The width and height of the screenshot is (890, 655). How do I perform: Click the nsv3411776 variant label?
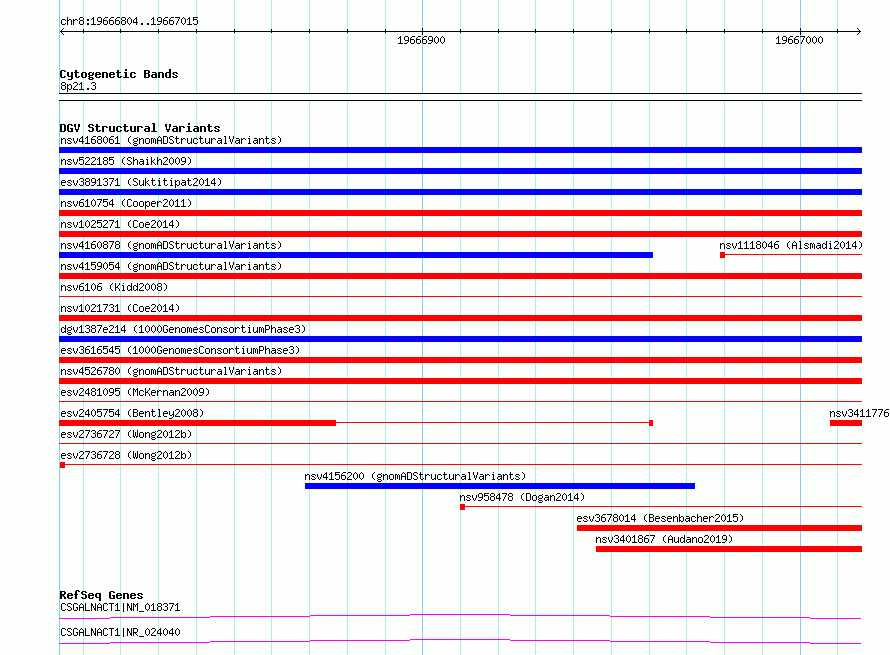(859, 413)
